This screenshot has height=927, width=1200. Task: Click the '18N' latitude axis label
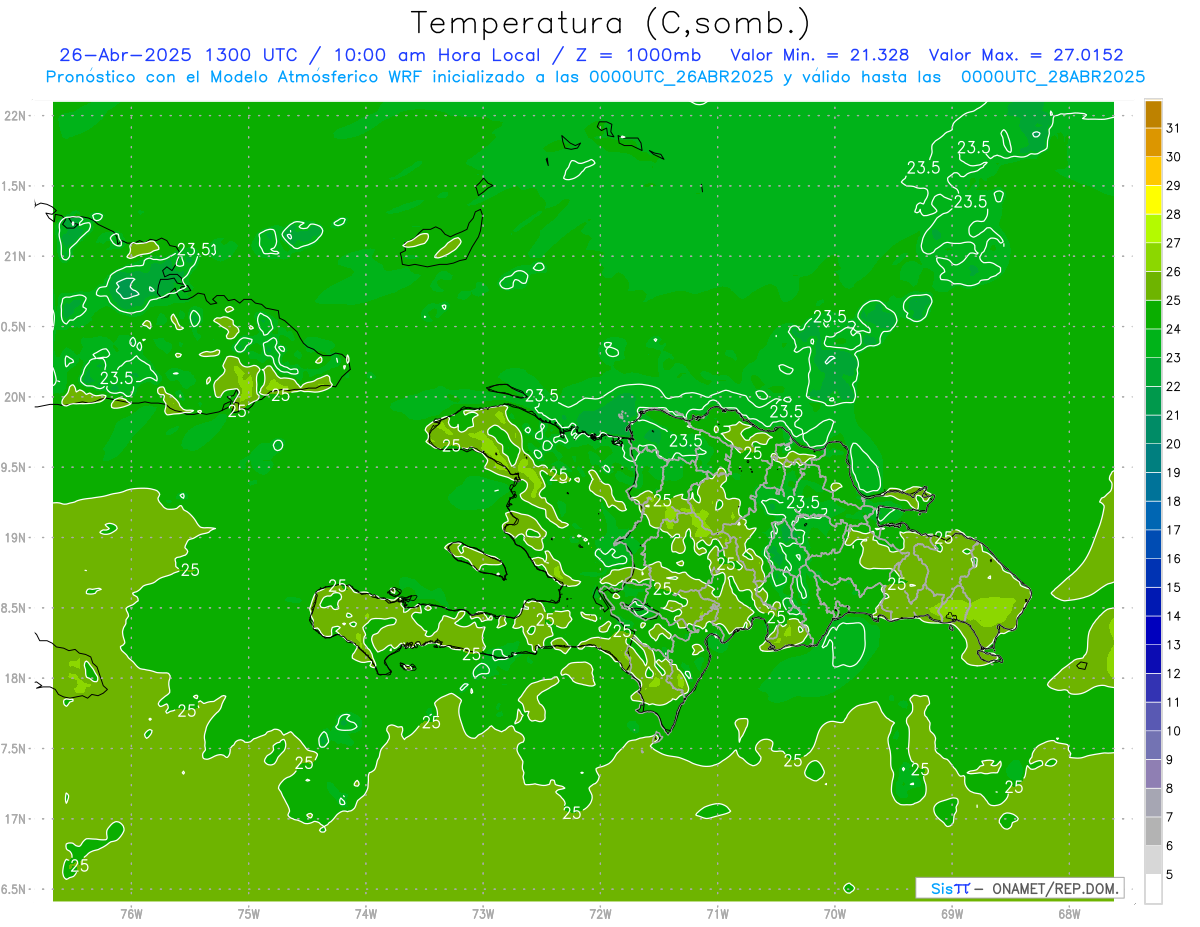tap(16, 678)
